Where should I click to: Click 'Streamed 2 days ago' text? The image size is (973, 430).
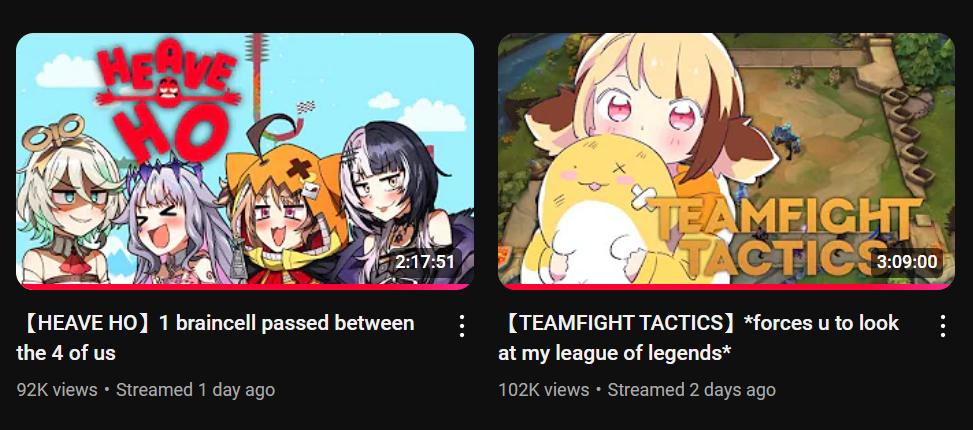pyautogui.click(x=691, y=390)
